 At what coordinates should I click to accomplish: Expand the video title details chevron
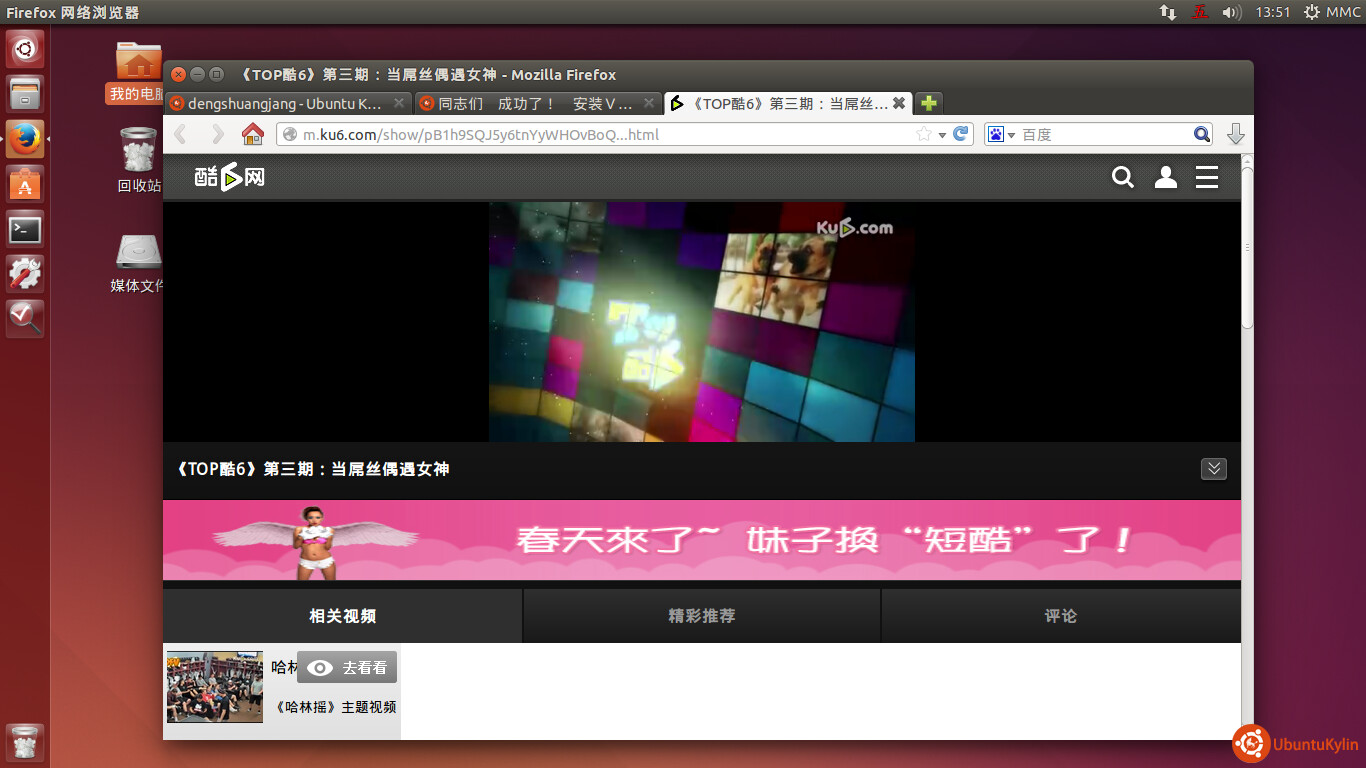(1213, 469)
